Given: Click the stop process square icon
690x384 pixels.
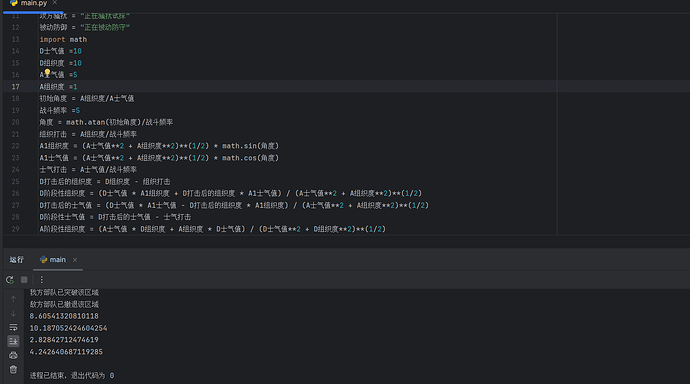Looking at the screenshot, I should [x=24, y=280].
